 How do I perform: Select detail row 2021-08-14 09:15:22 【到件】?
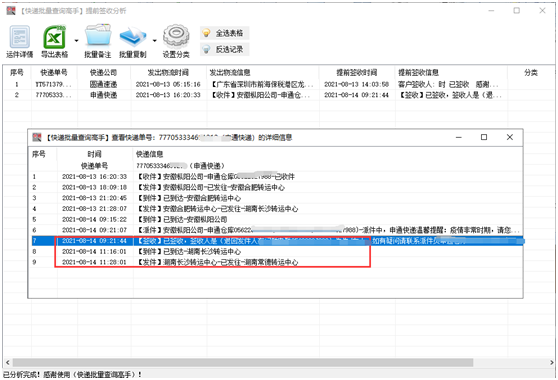pyautogui.click(x=276, y=219)
